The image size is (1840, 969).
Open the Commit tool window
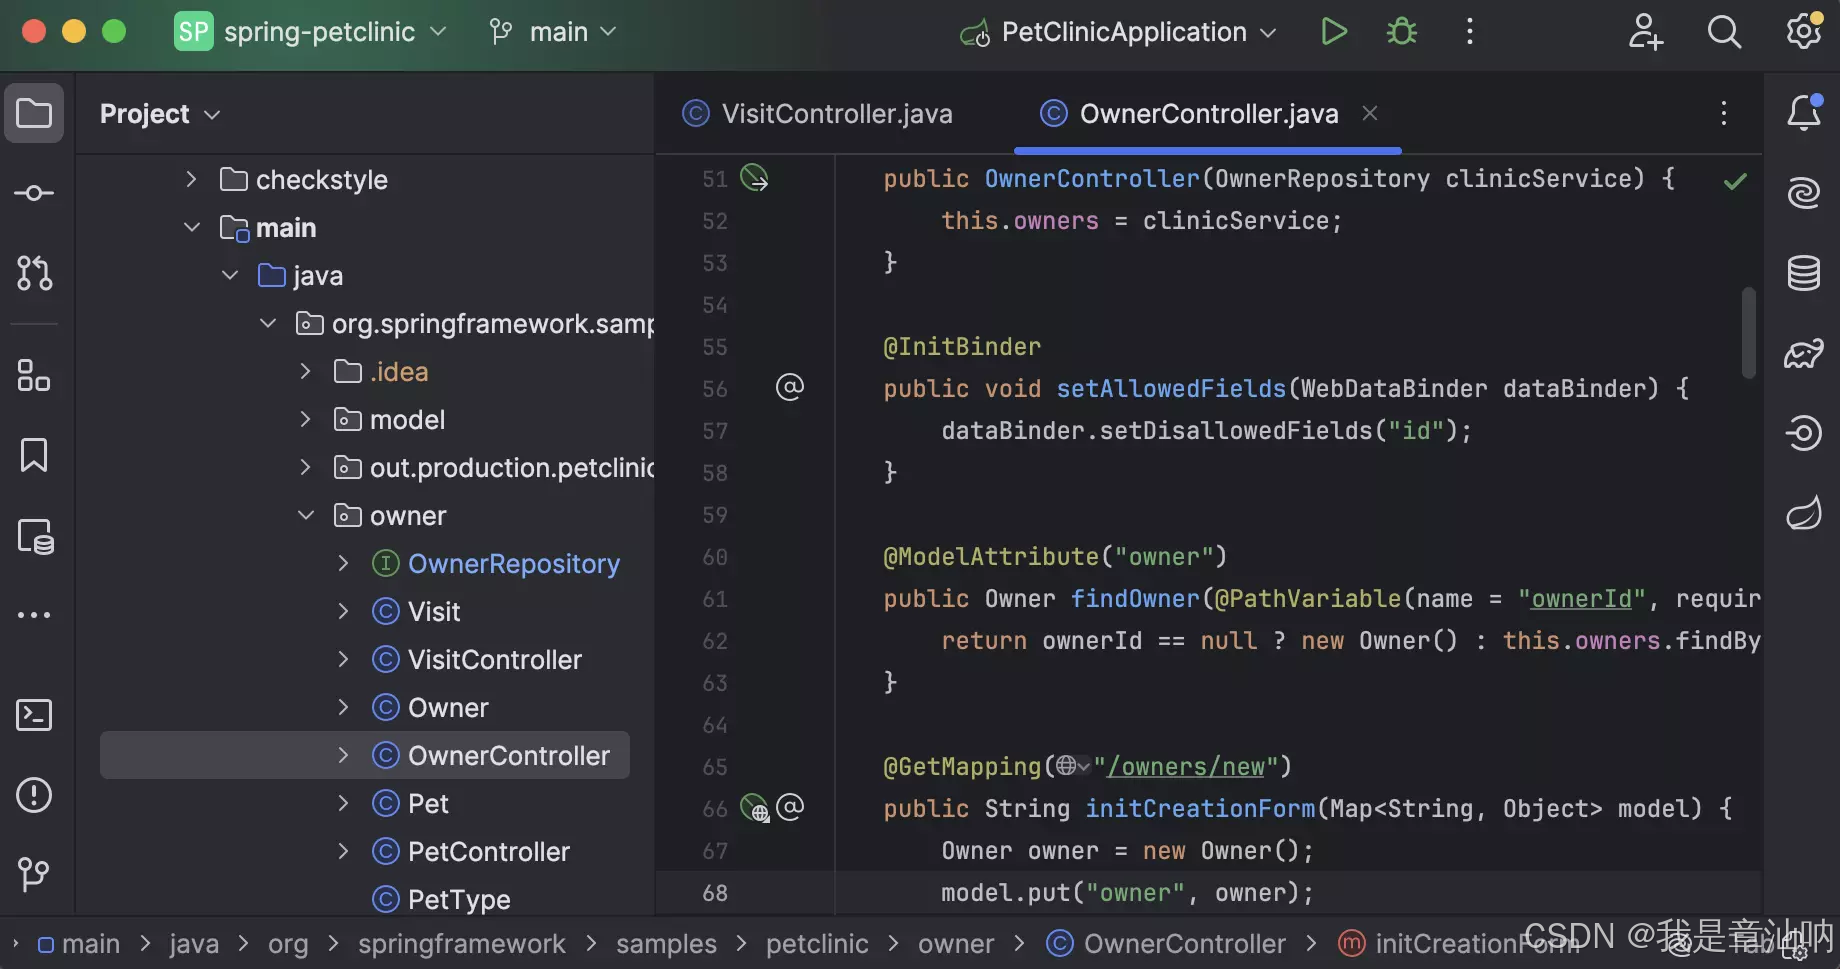point(34,193)
